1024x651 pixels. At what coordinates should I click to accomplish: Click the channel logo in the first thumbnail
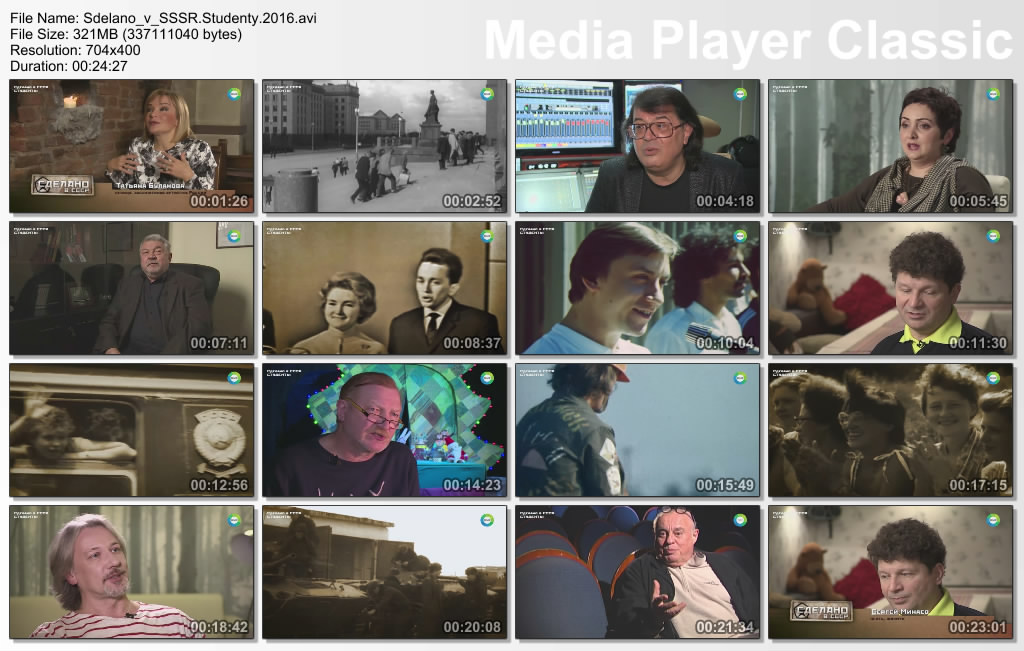234,94
